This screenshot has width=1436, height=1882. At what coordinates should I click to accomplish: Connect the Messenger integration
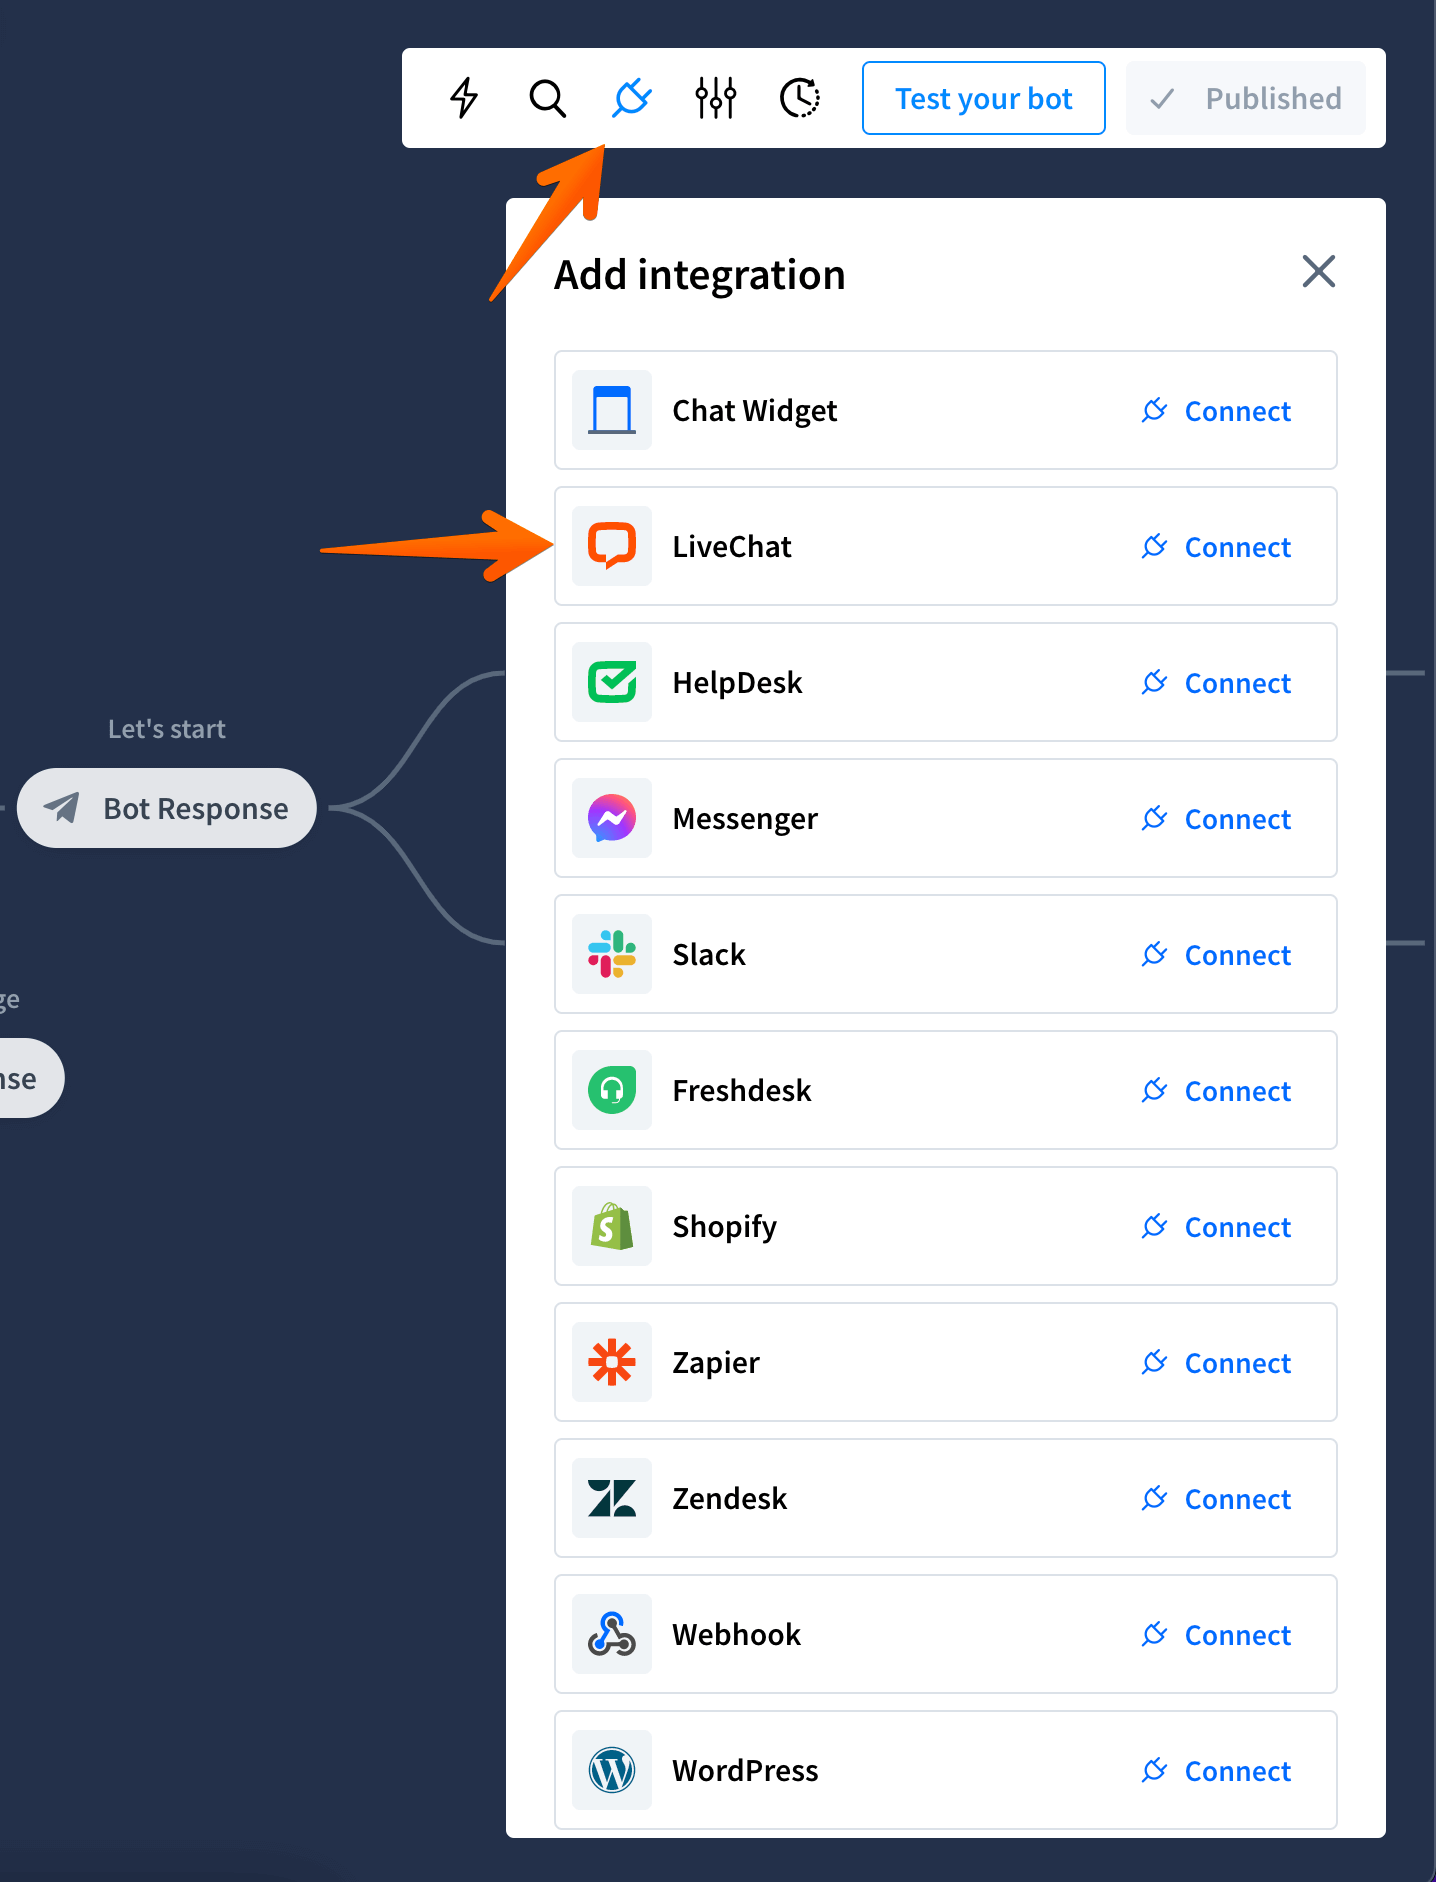tap(1216, 819)
